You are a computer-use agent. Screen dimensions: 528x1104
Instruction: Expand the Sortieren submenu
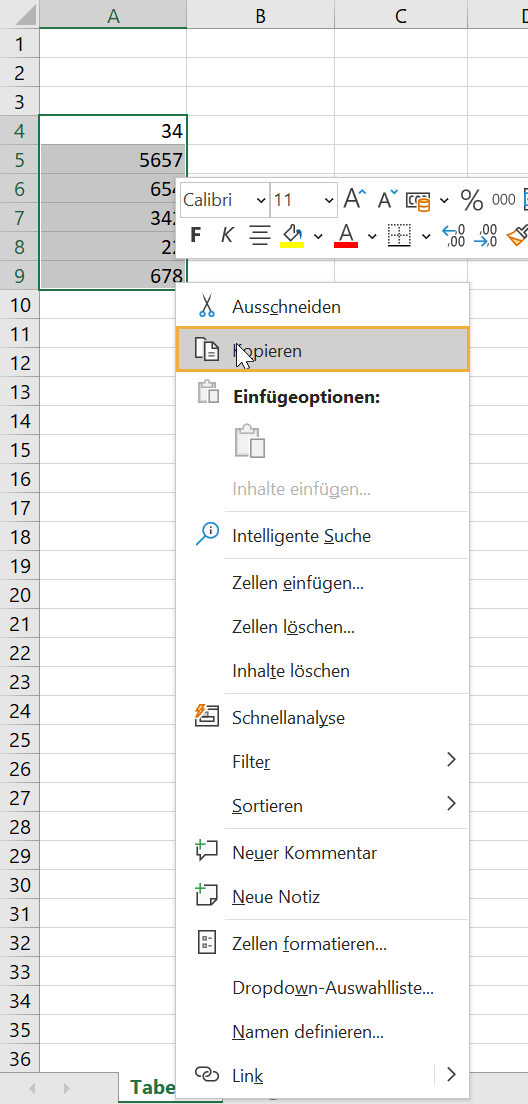coord(451,803)
